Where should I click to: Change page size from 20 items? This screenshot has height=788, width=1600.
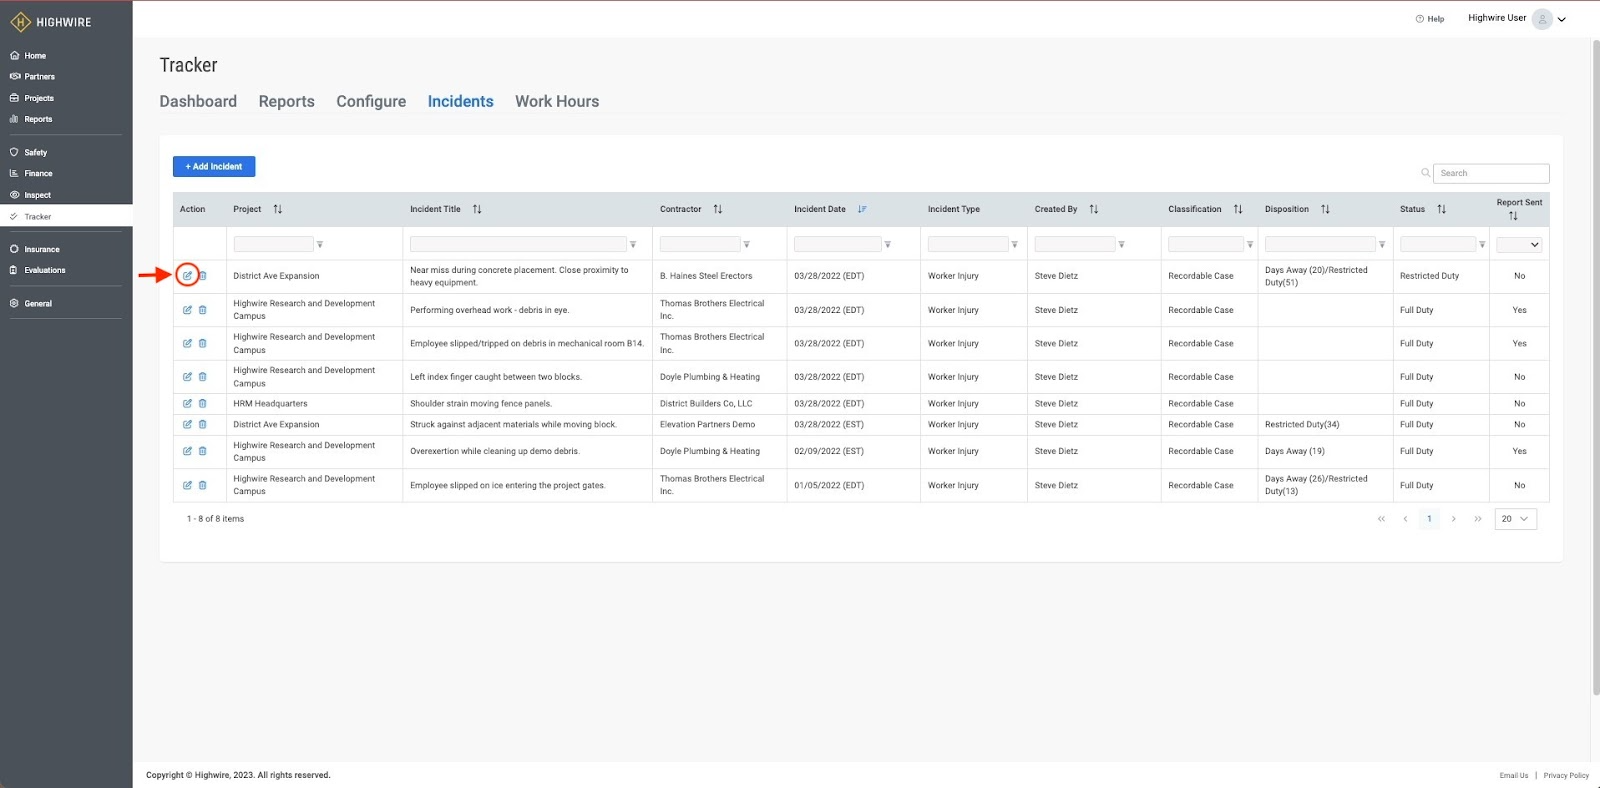click(1516, 519)
